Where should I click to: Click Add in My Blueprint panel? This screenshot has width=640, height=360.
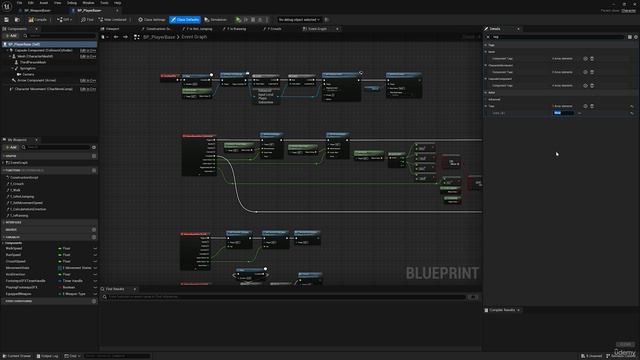tap(11, 147)
